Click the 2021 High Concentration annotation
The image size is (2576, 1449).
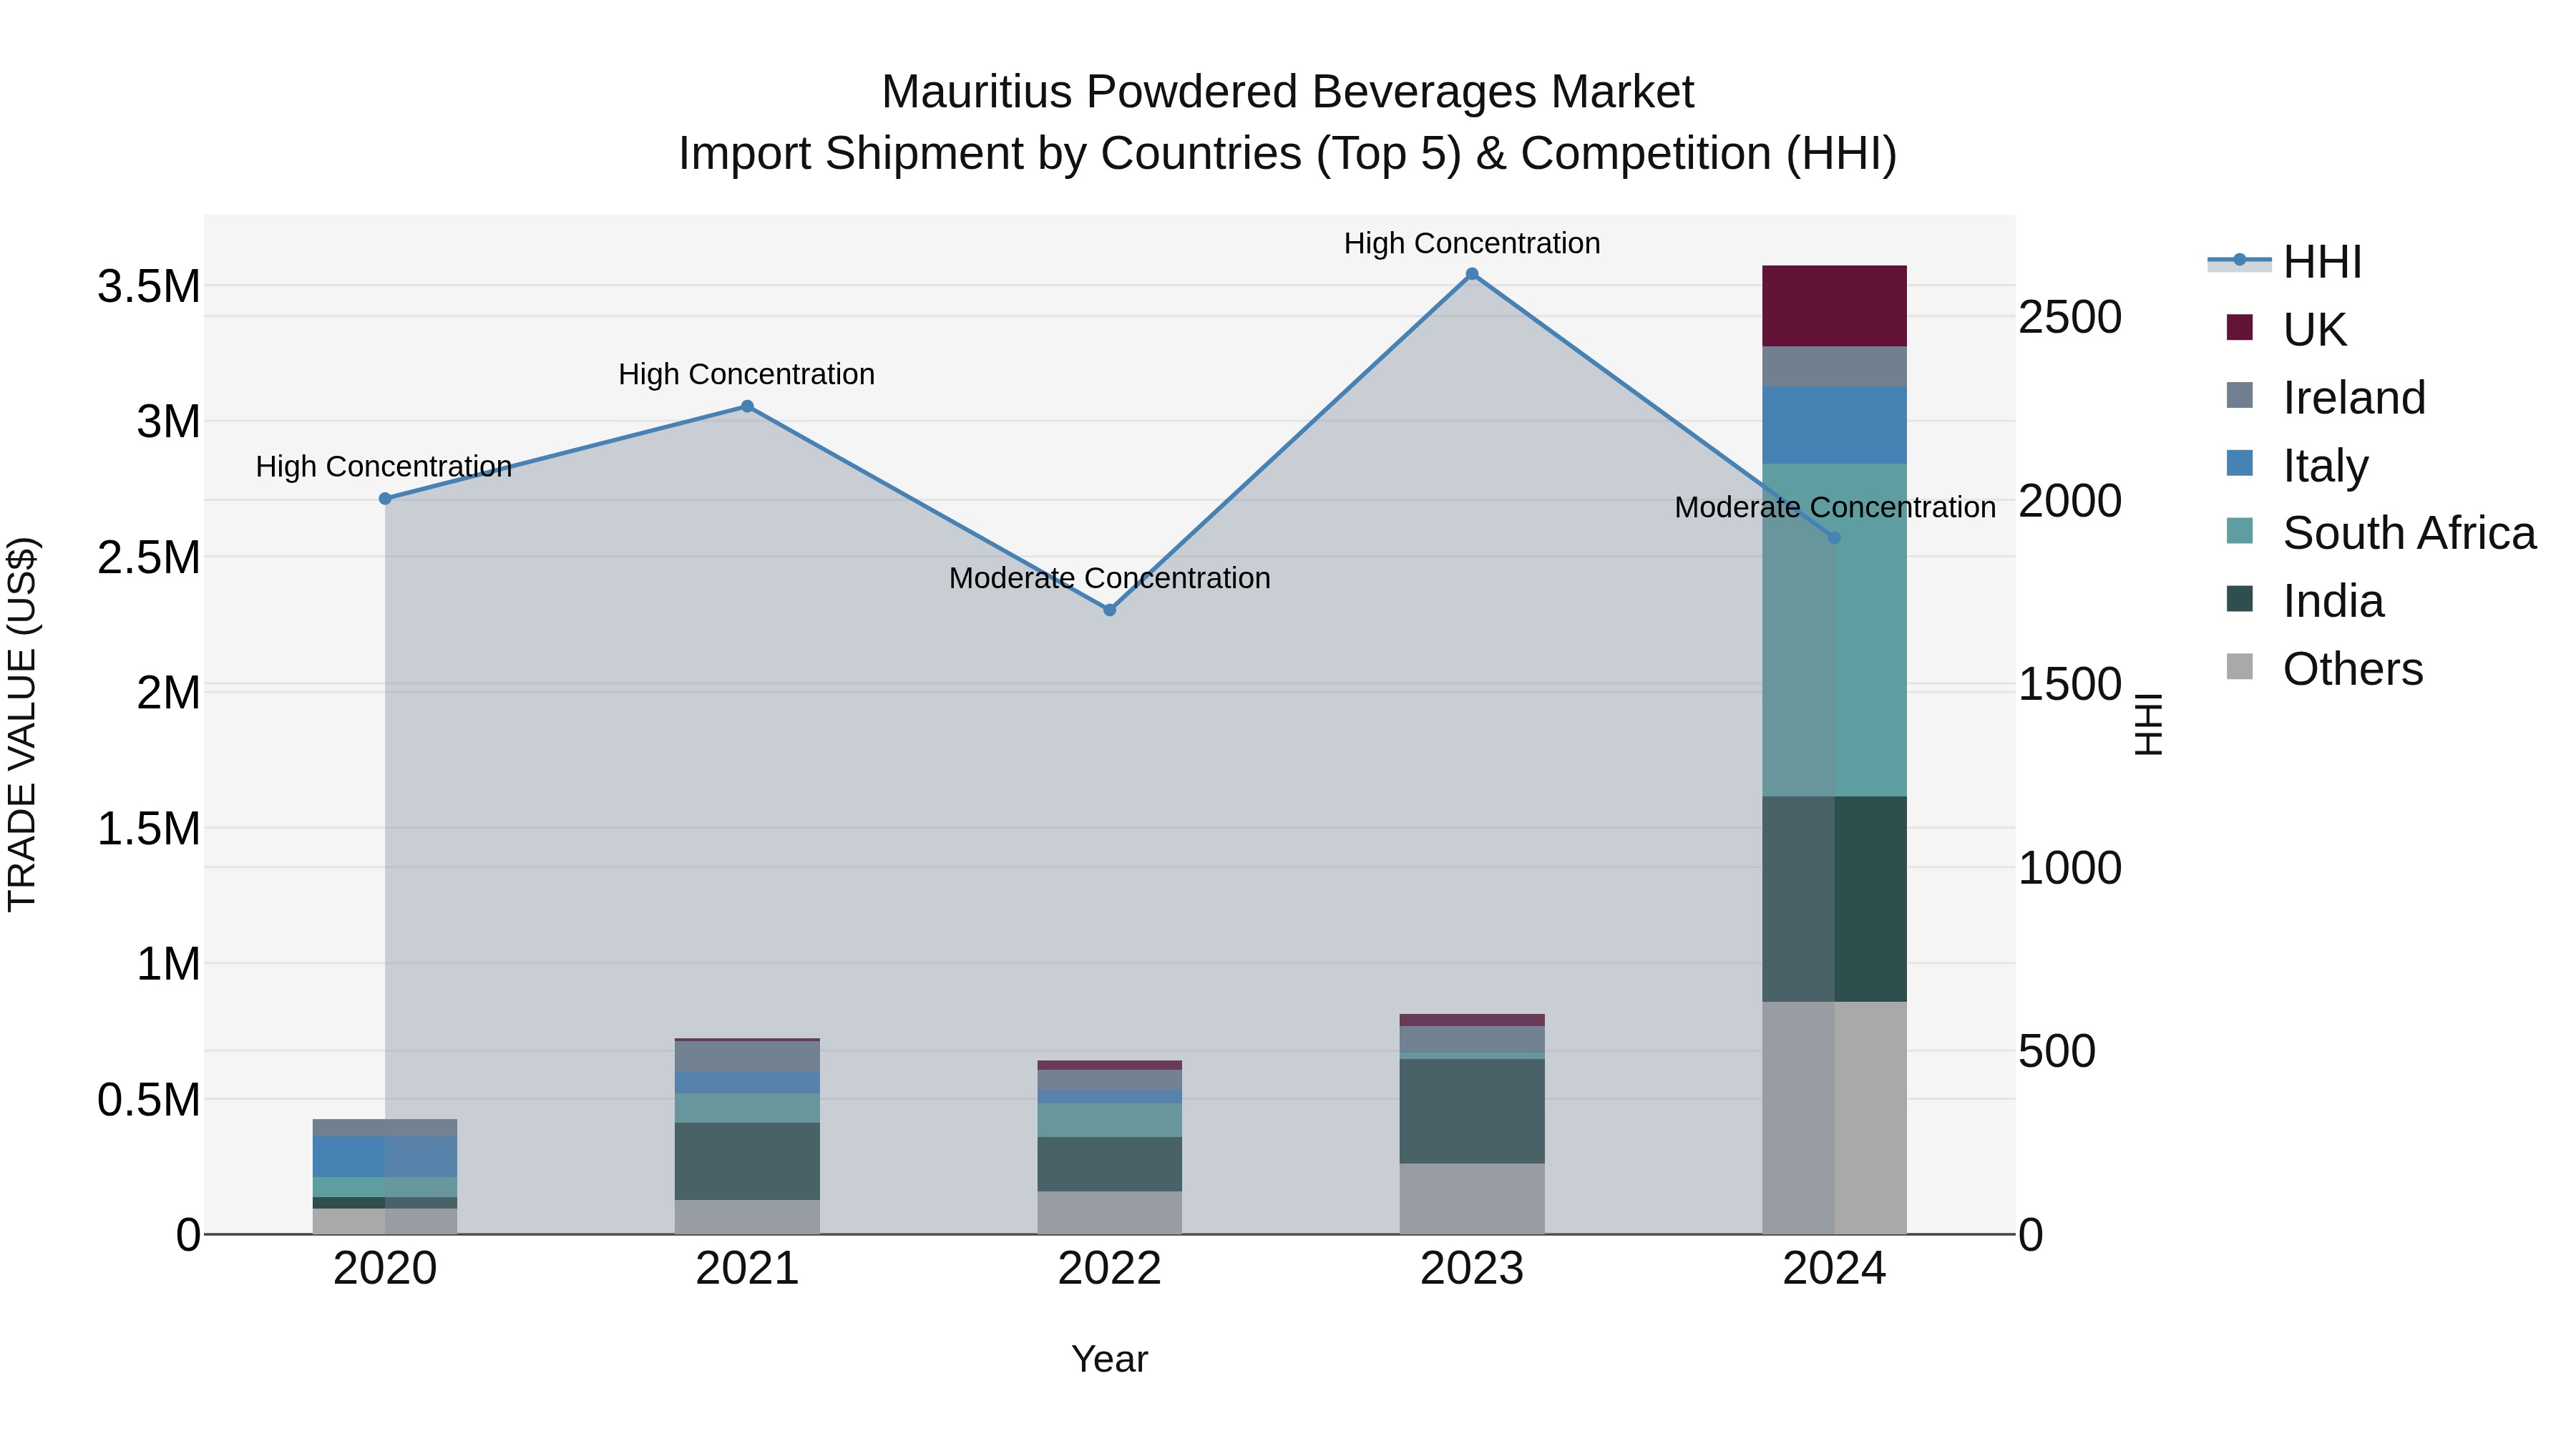click(x=747, y=374)
